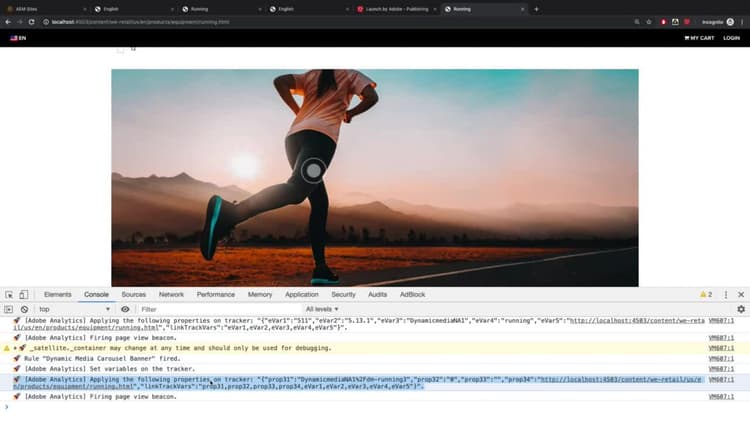Close the AEM Sites tab
750x421 pixels.
85,9
